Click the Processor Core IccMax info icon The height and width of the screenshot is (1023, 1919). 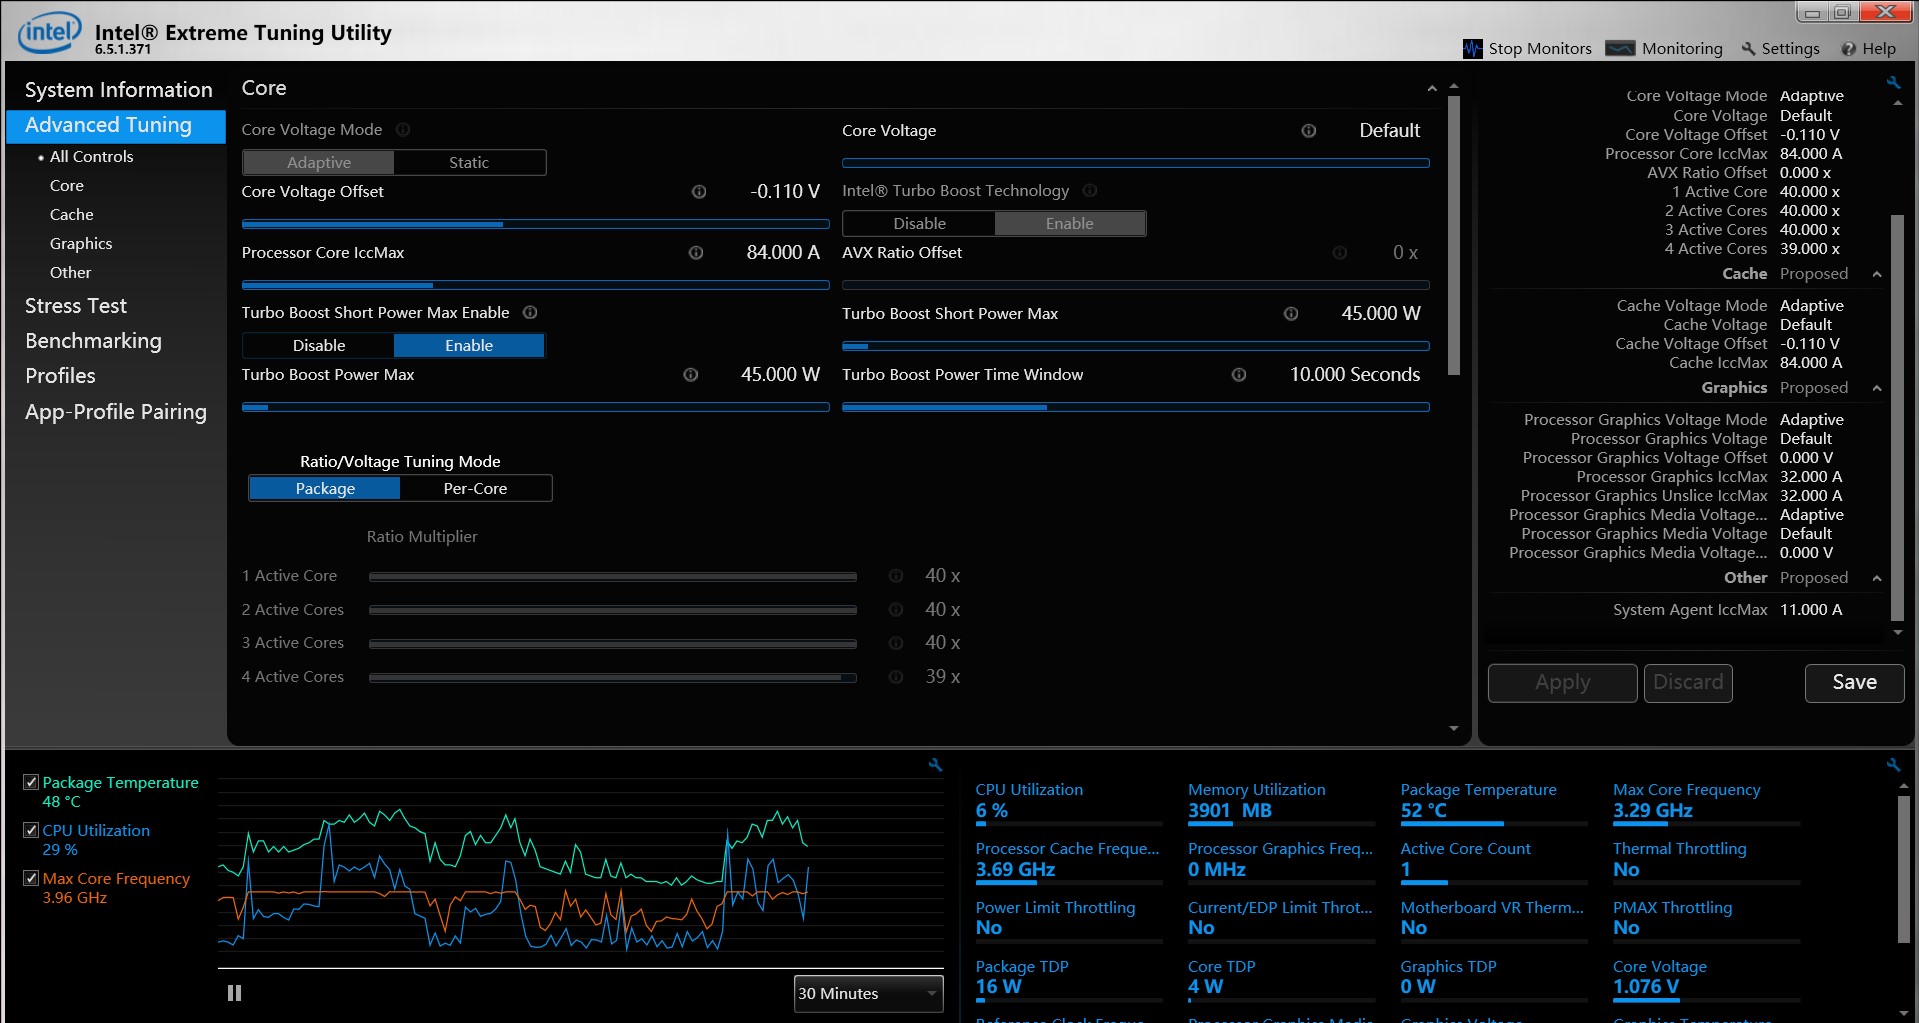tap(696, 253)
